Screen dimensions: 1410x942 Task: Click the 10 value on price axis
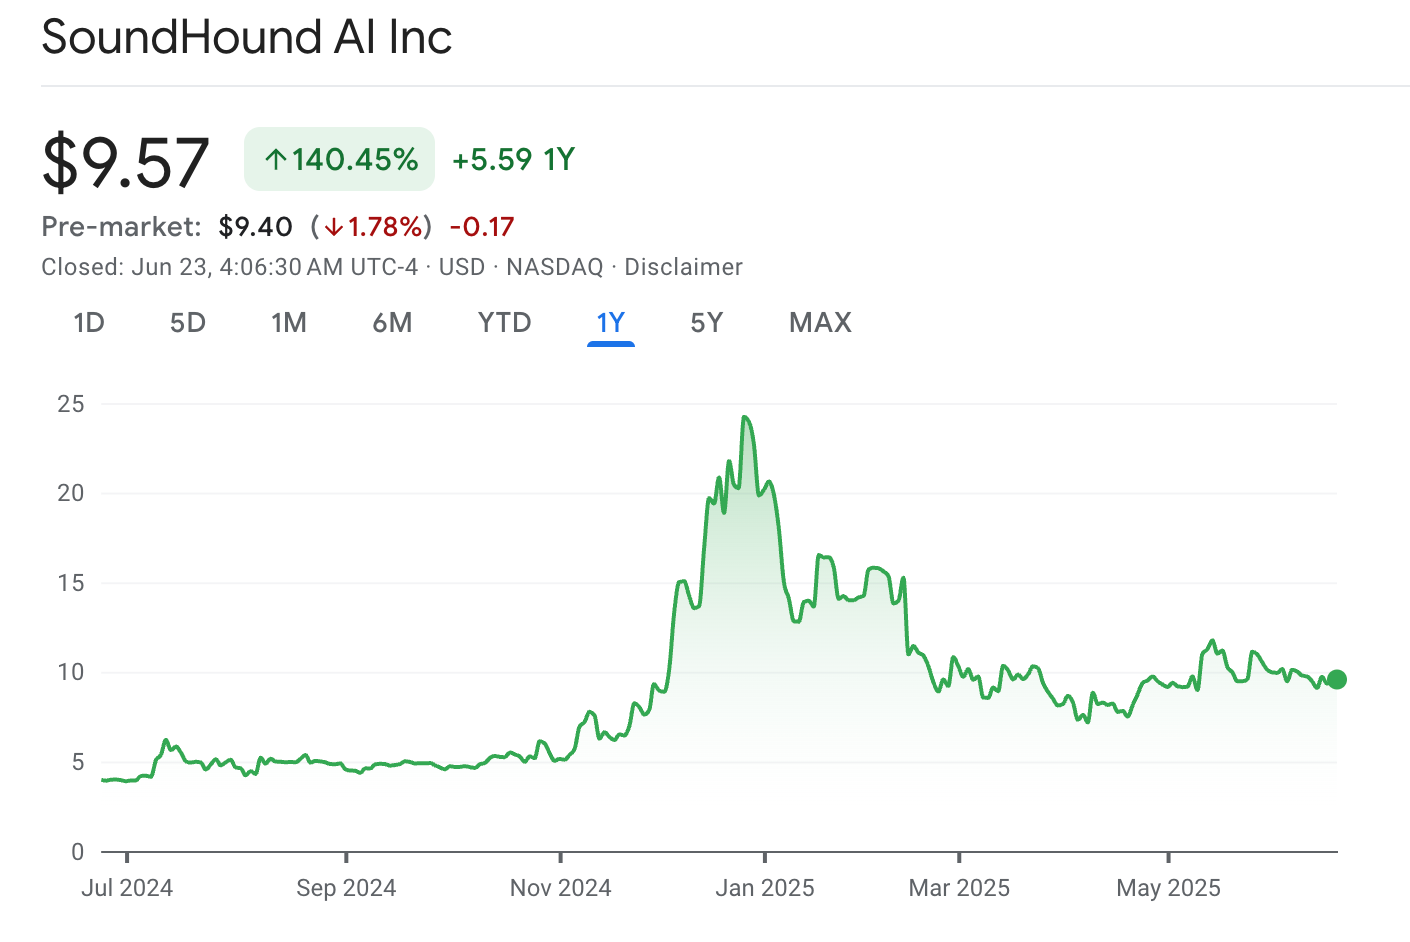pyautogui.click(x=71, y=672)
